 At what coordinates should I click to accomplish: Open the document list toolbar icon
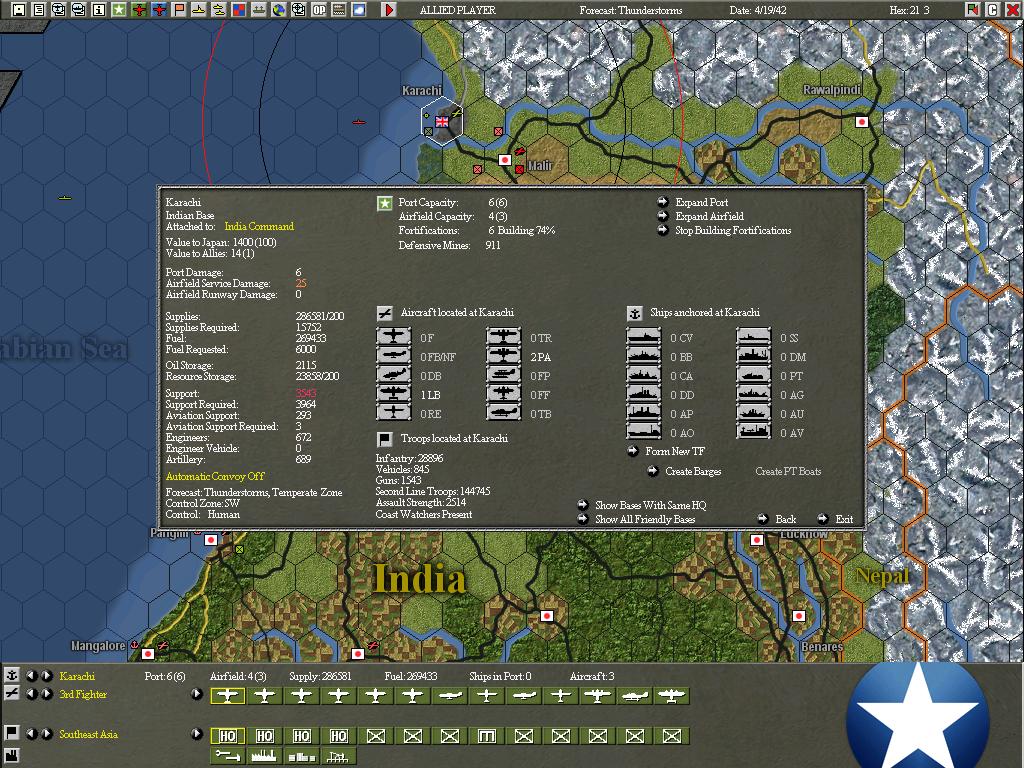click(x=39, y=9)
